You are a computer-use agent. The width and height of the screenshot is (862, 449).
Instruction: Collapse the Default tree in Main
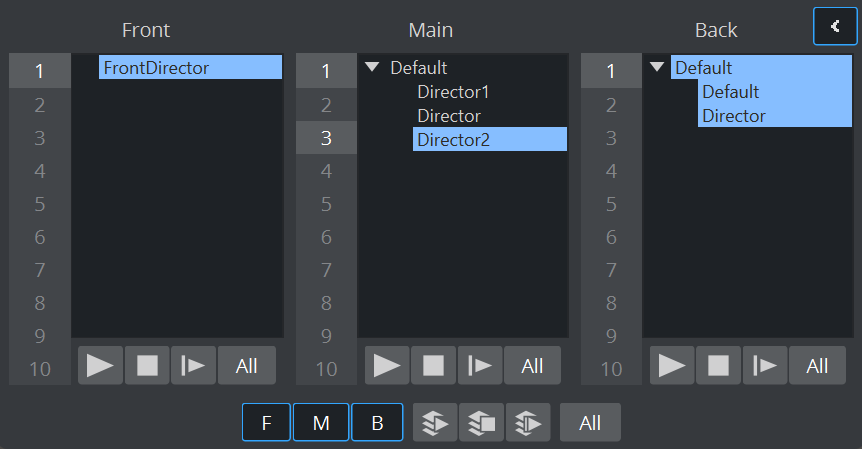point(372,68)
